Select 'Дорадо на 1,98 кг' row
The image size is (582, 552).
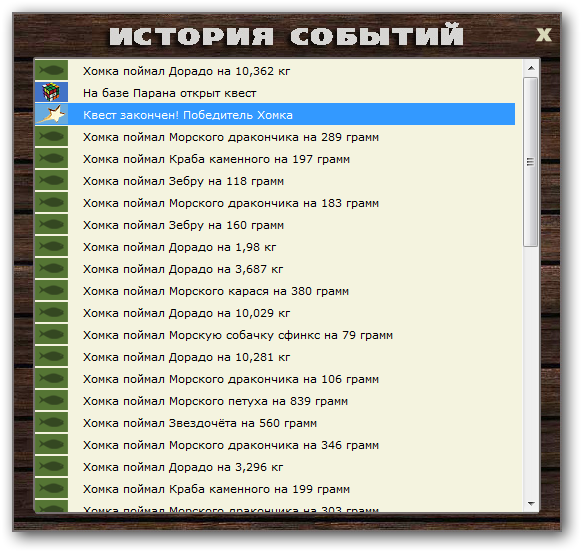click(275, 246)
